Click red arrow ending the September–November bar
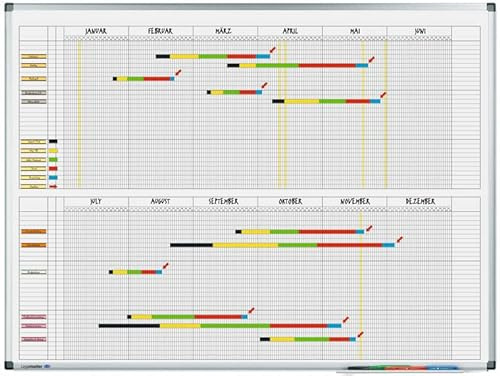The width and height of the screenshot is (500, 376). coord(369,228)
